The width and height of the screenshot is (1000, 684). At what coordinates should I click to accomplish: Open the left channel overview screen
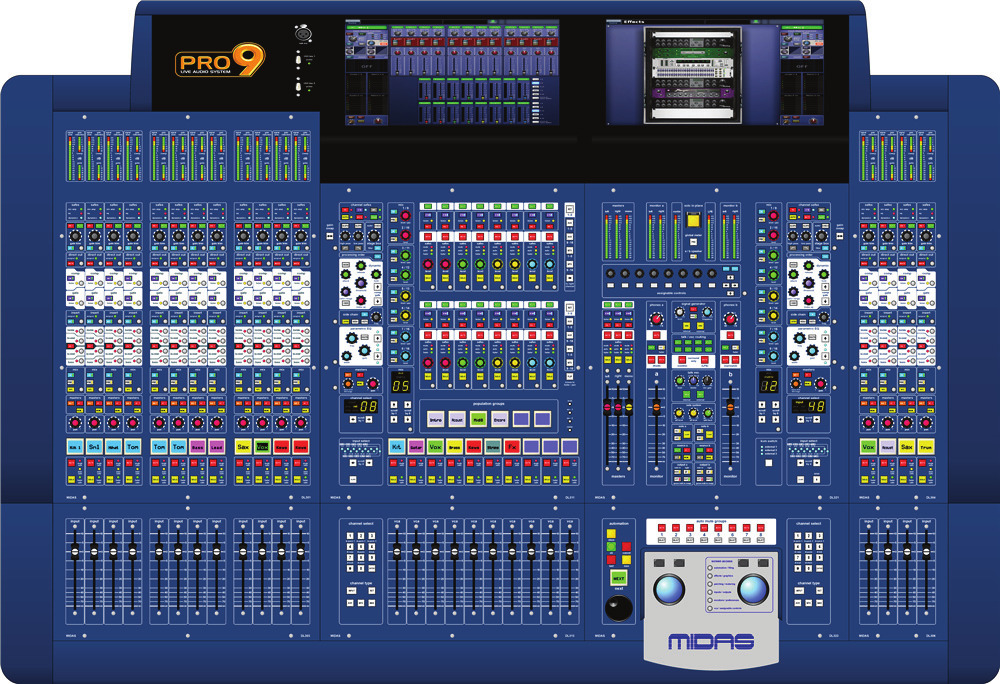(x=452, y=72)
